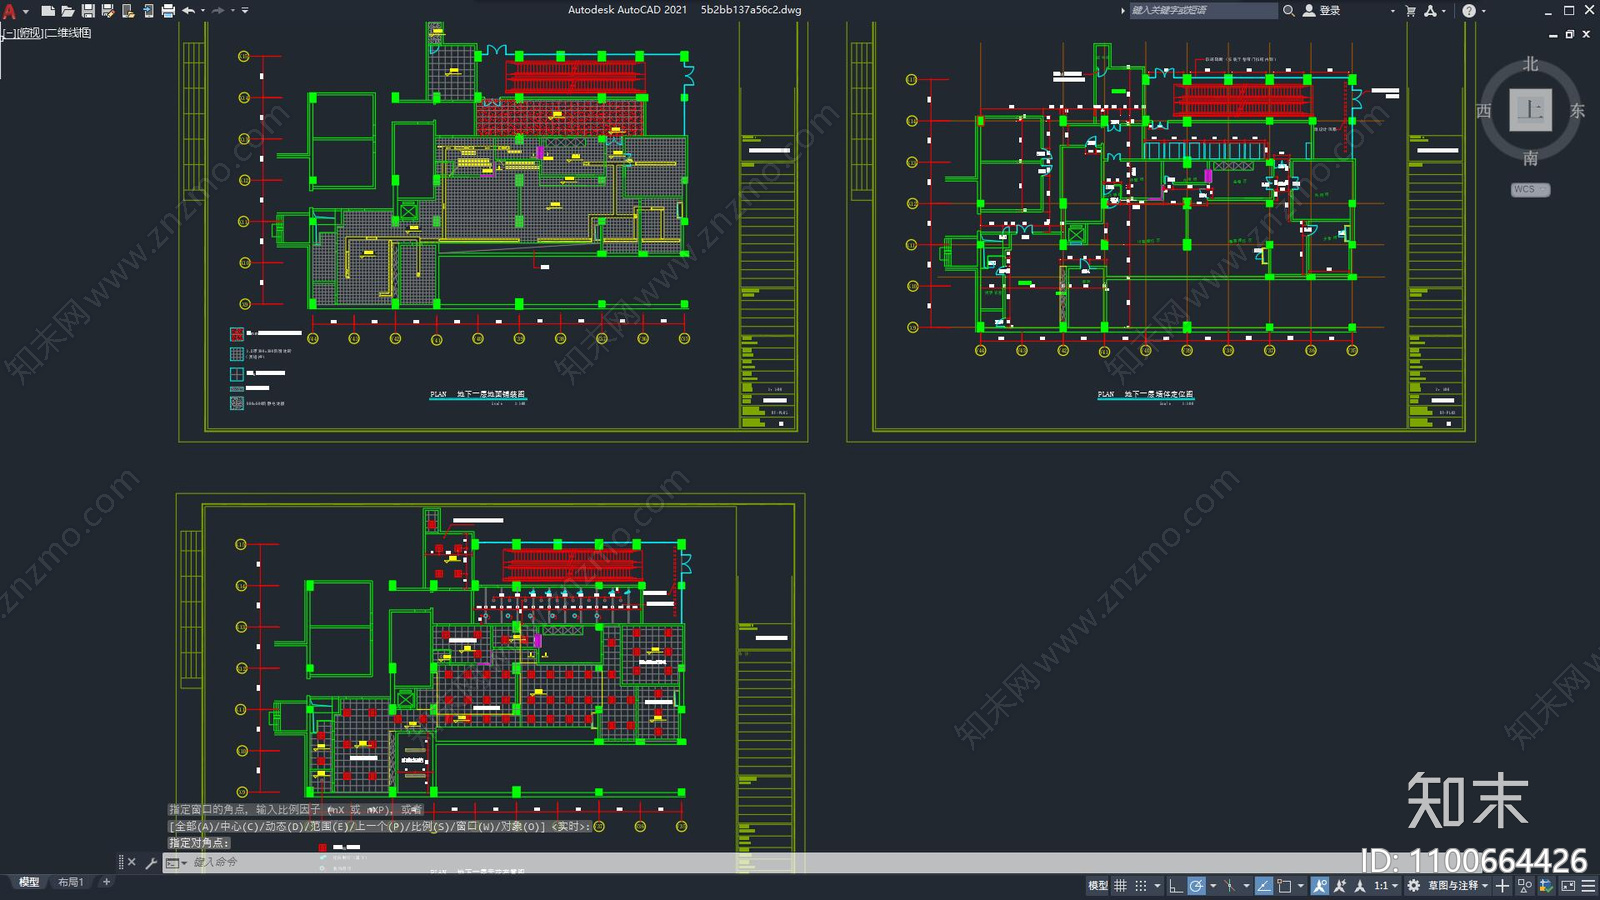Click the annotation monitor plus icon
The height and width of the screenshot is (900, 1600).
pos(1502,886)
